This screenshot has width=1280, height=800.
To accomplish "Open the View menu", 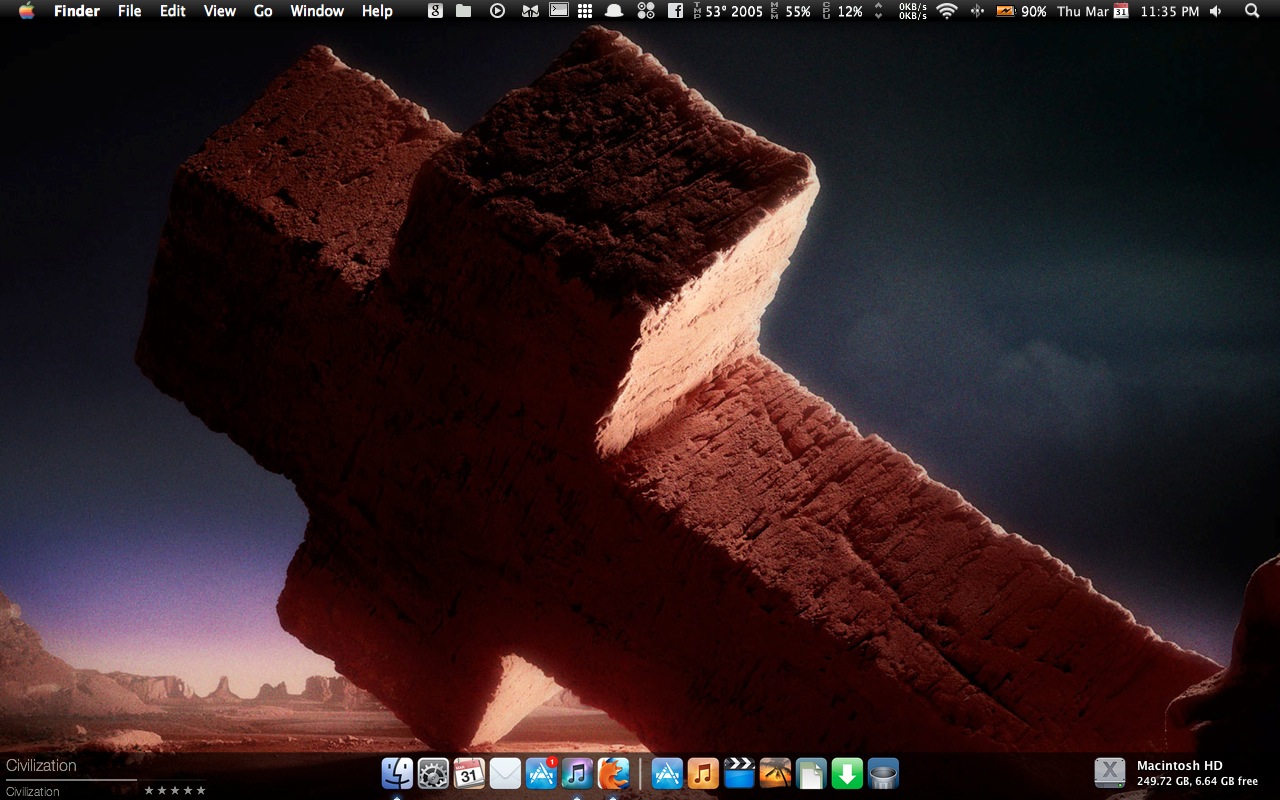I will [220, 11].
